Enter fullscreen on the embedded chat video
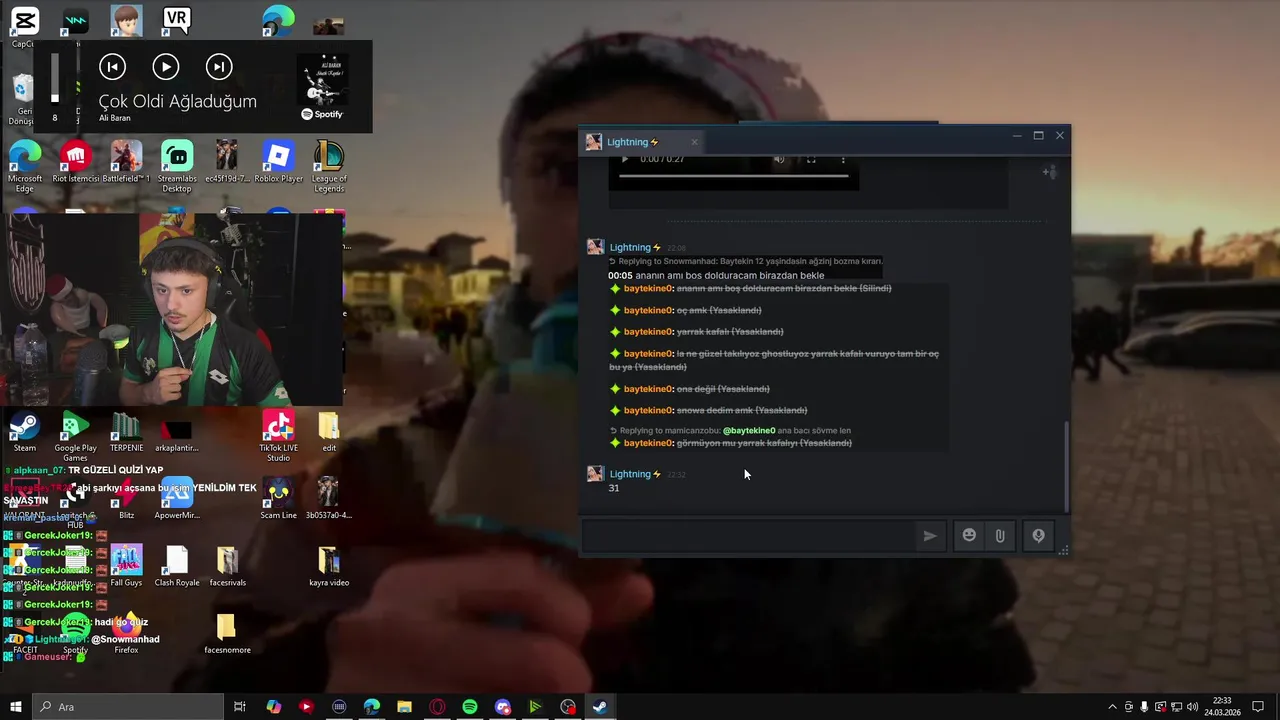Screen dimensions: 1280x720 (811, 159)
